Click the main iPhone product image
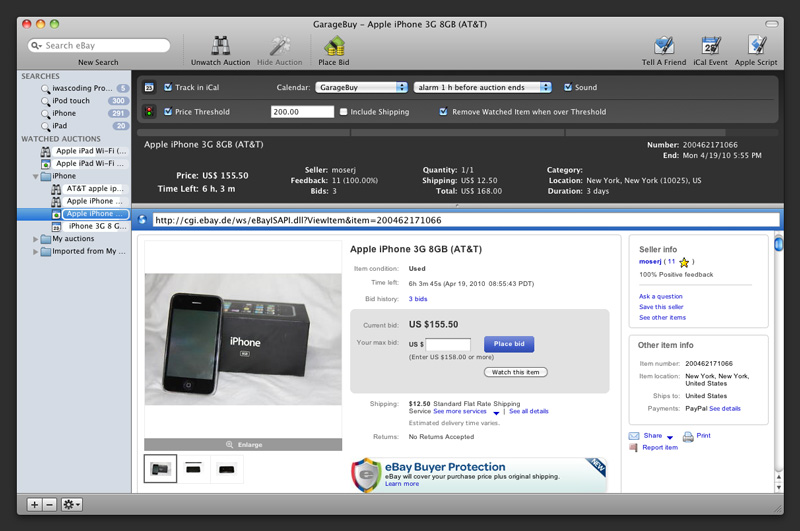The width and height of the screenshot is (800, 531). pyautogui.click(x=243, y=339)
